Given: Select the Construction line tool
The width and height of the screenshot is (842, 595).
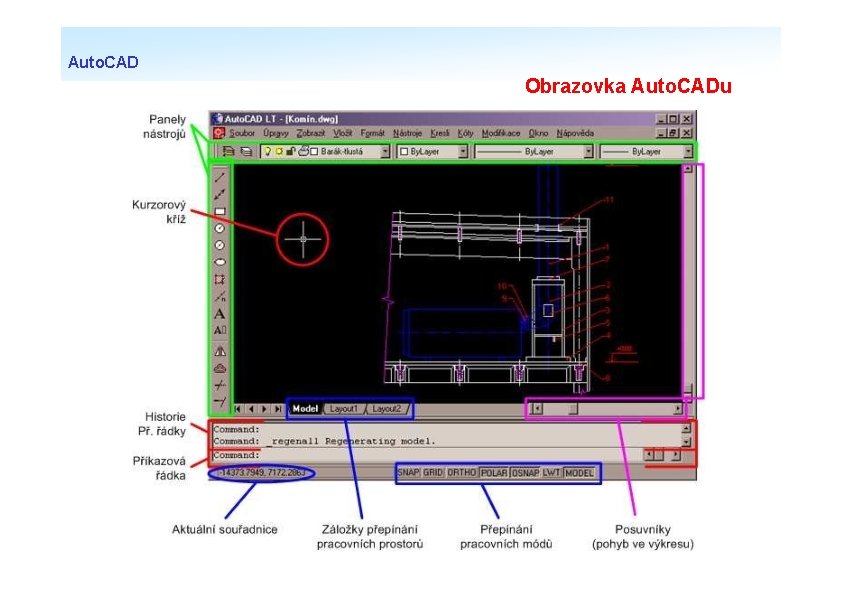Looking at the screenshot, I should 220,194.
